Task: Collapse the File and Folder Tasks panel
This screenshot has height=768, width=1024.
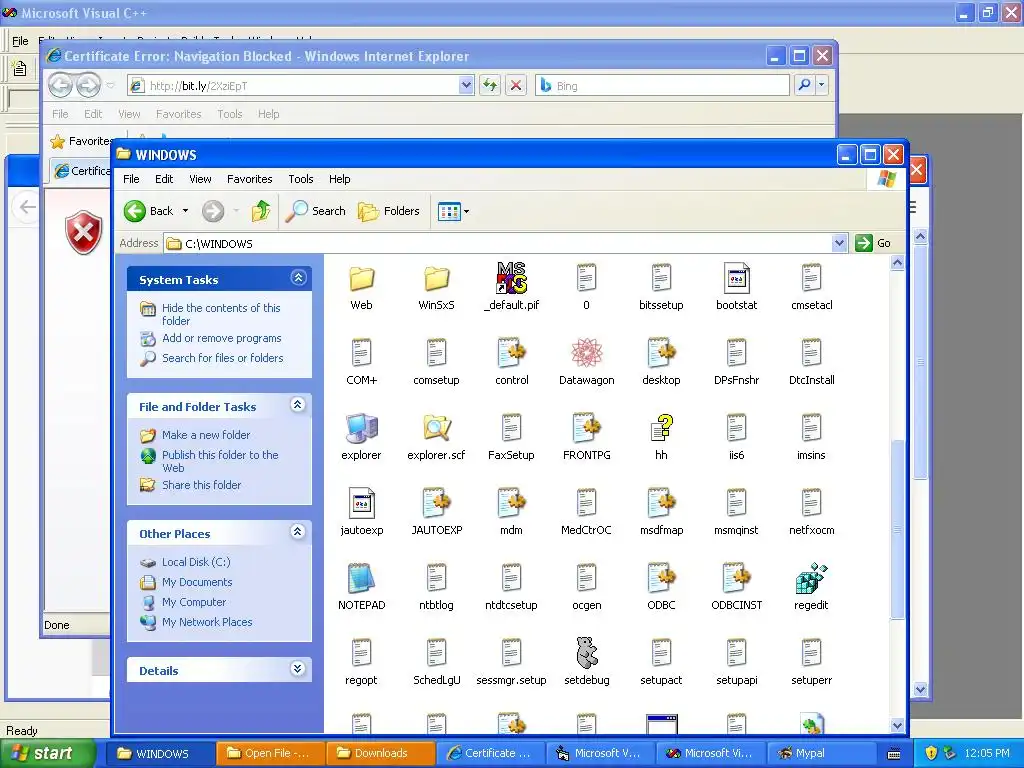Action: coord(298,405)
